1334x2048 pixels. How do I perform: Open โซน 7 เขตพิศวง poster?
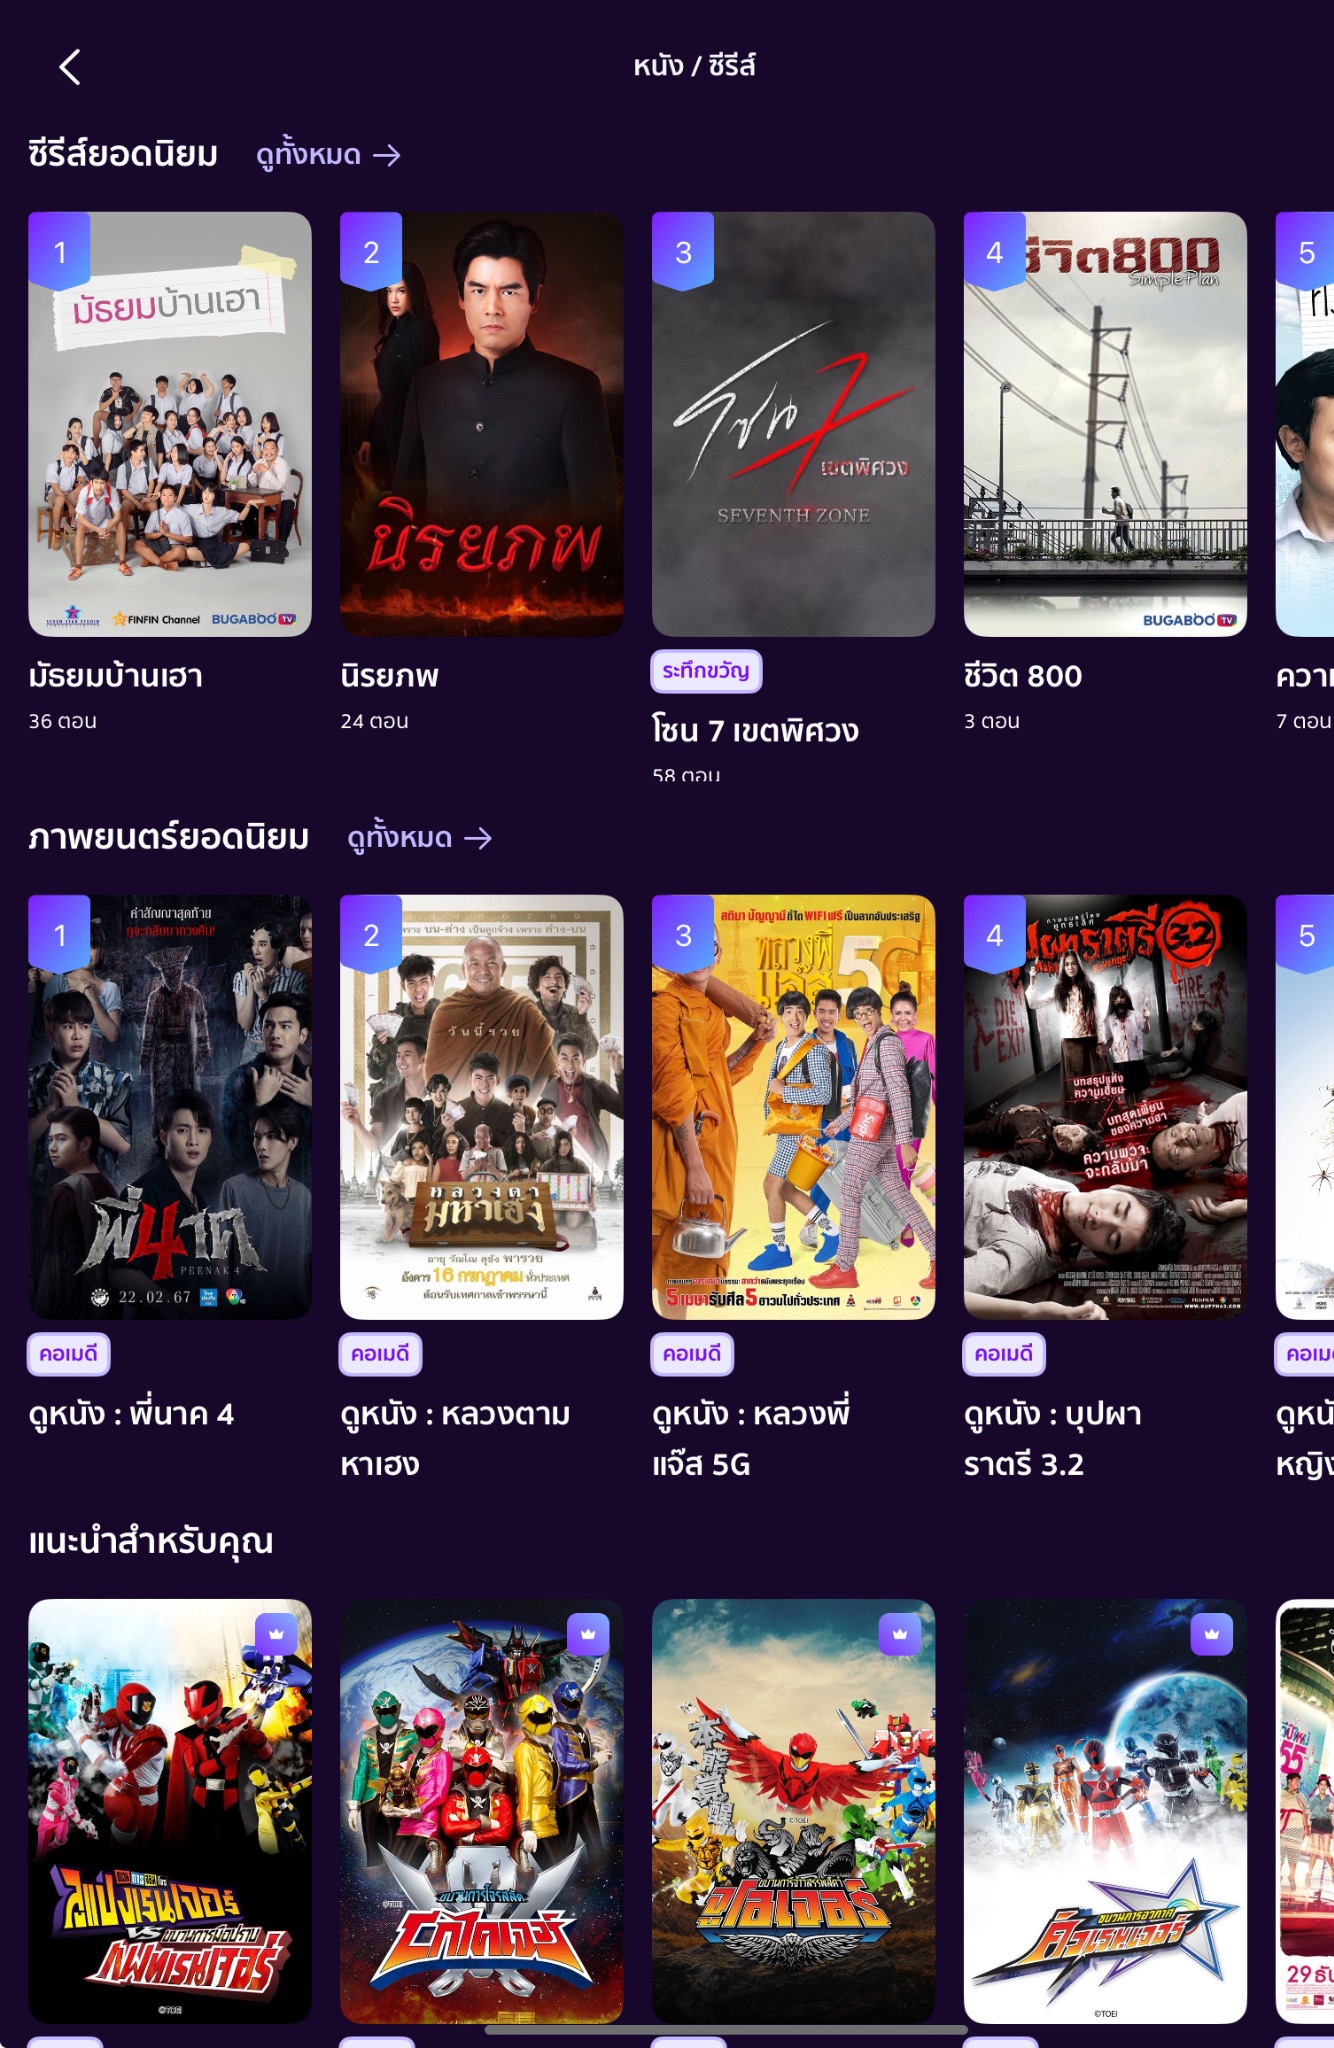click(794, 424)
